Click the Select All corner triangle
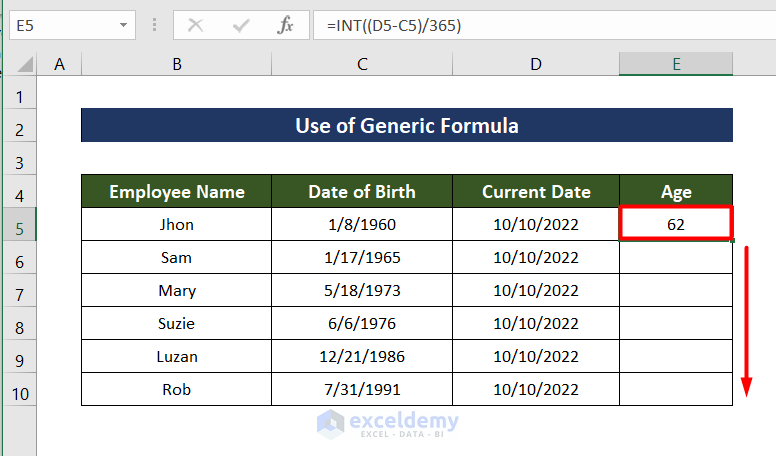The image size is (776, 456). pyautogui.click(x=23, y=65)
